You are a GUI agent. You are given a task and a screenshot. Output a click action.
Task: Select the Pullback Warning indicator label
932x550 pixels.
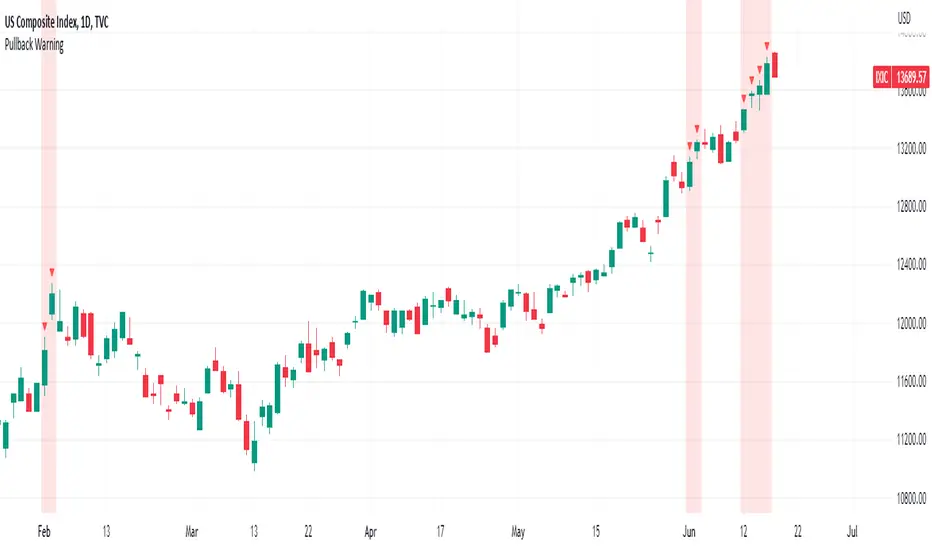pos(32,46)
